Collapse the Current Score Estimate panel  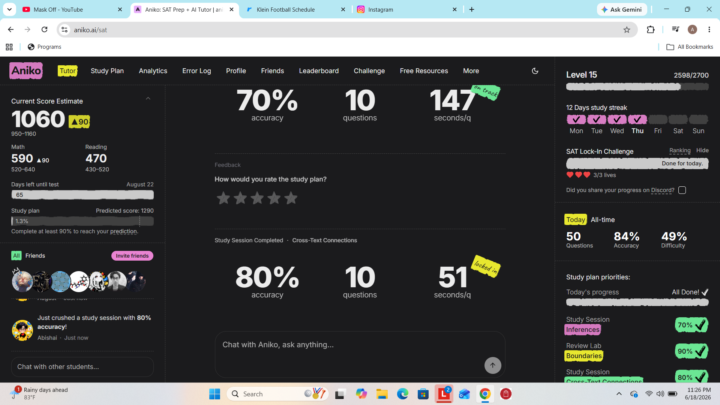[x=148, y=99]
